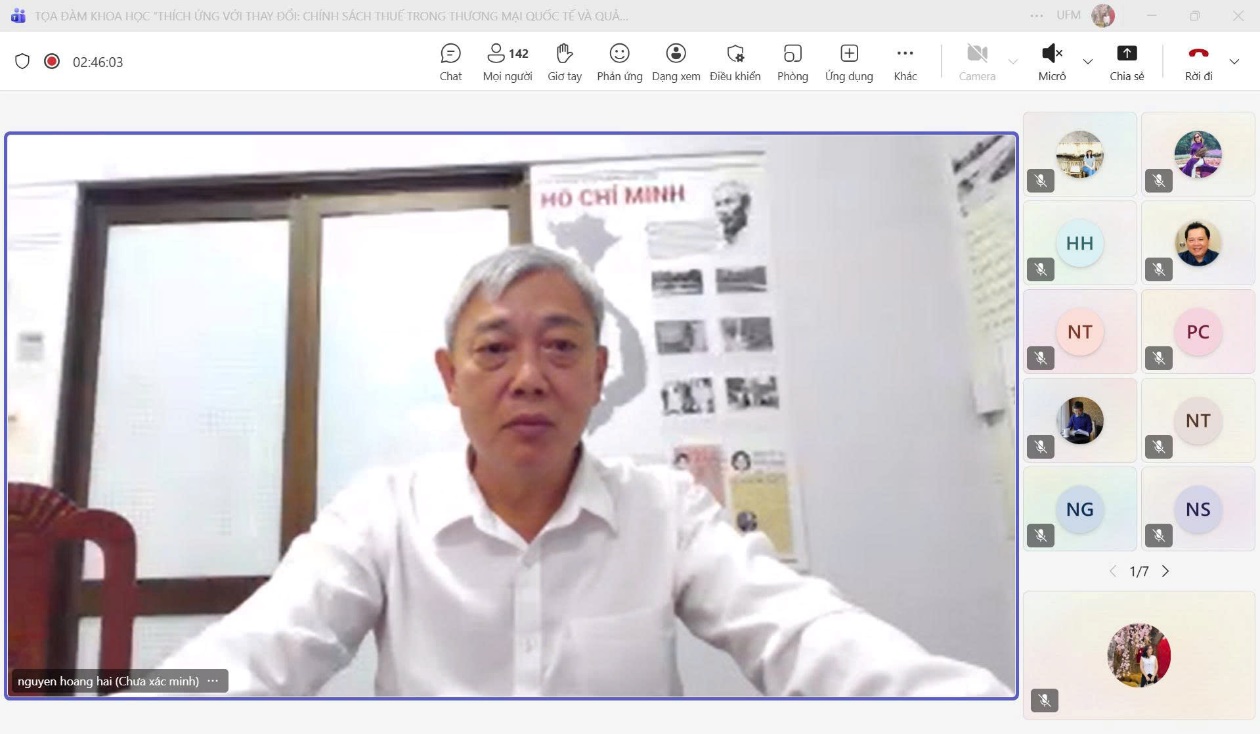Expand Micrô audio options dropdown

coord(1088,62)
